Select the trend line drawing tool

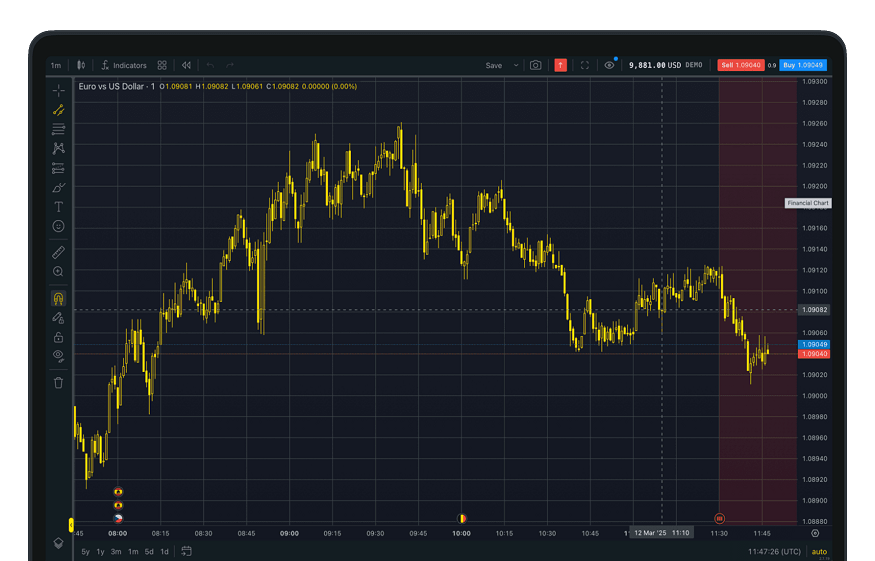[59, 110]
